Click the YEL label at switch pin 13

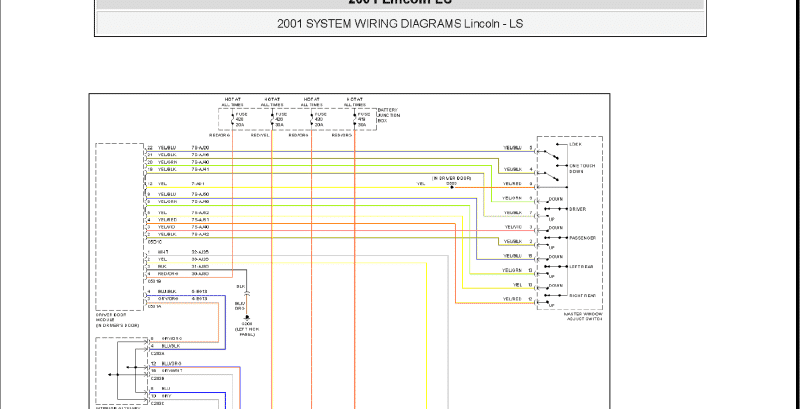coord(517,285)
